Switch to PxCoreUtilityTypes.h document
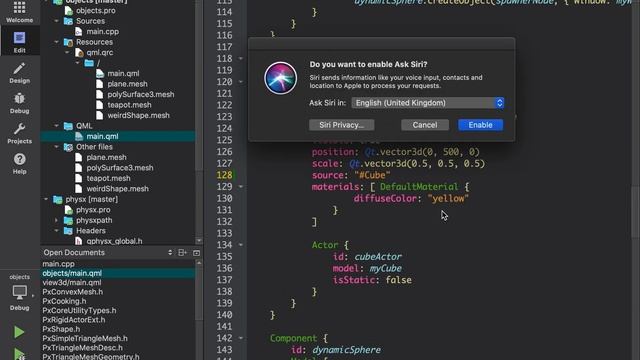This screenshot has height=360, width=640. pyautogui.click(x=79, y=311)
